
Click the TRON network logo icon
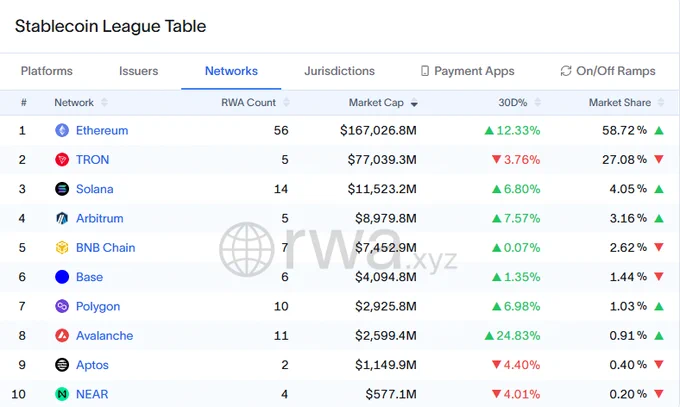coord(62,160)
